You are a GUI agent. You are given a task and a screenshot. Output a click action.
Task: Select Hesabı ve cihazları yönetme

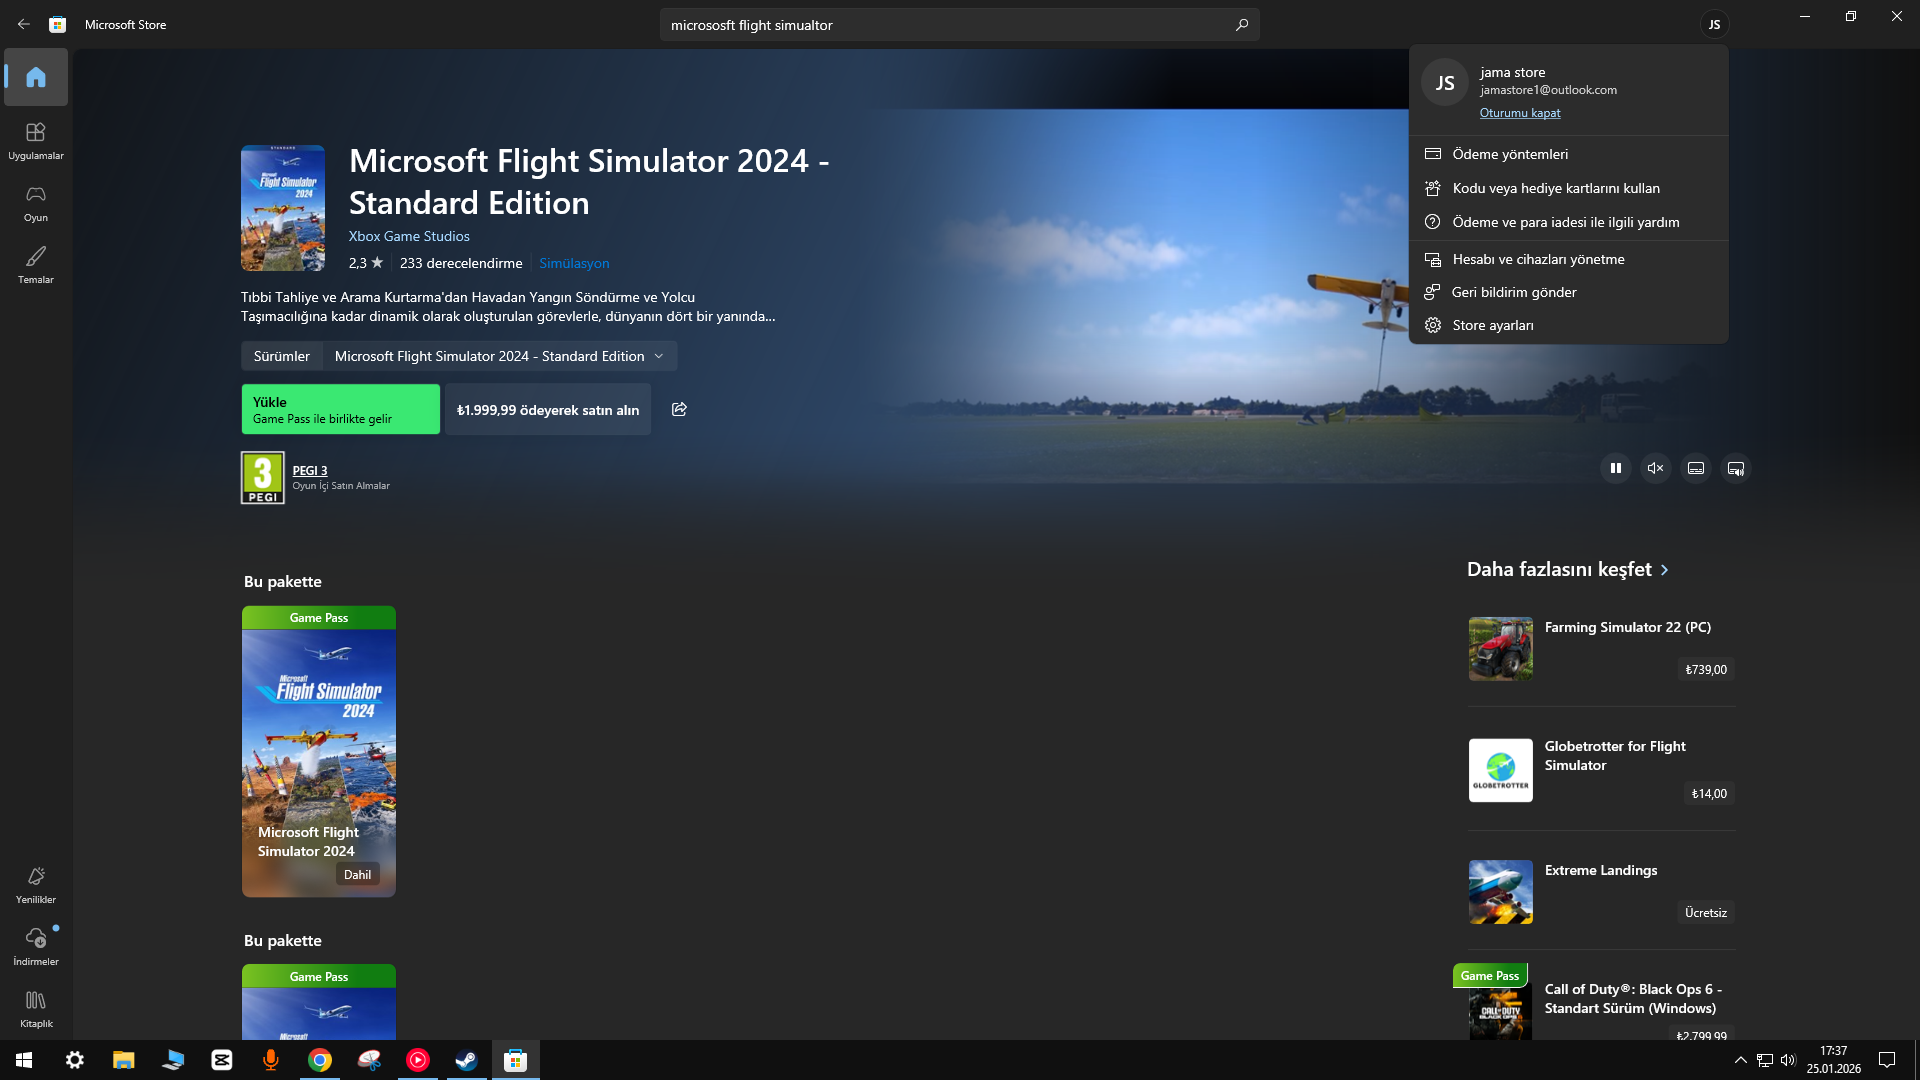[x=1569, y=259]
